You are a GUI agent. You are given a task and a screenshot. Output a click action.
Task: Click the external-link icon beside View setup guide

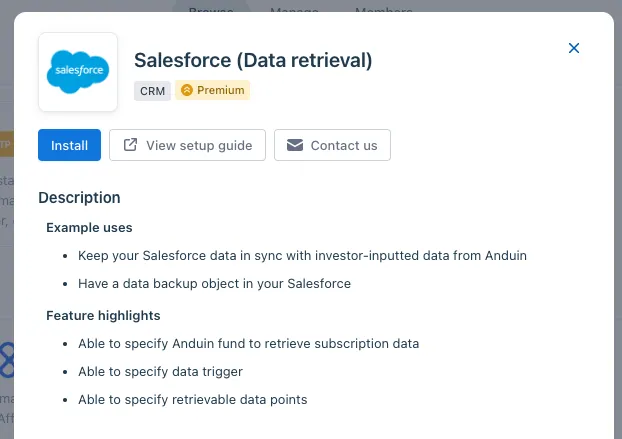pos(130,145)
